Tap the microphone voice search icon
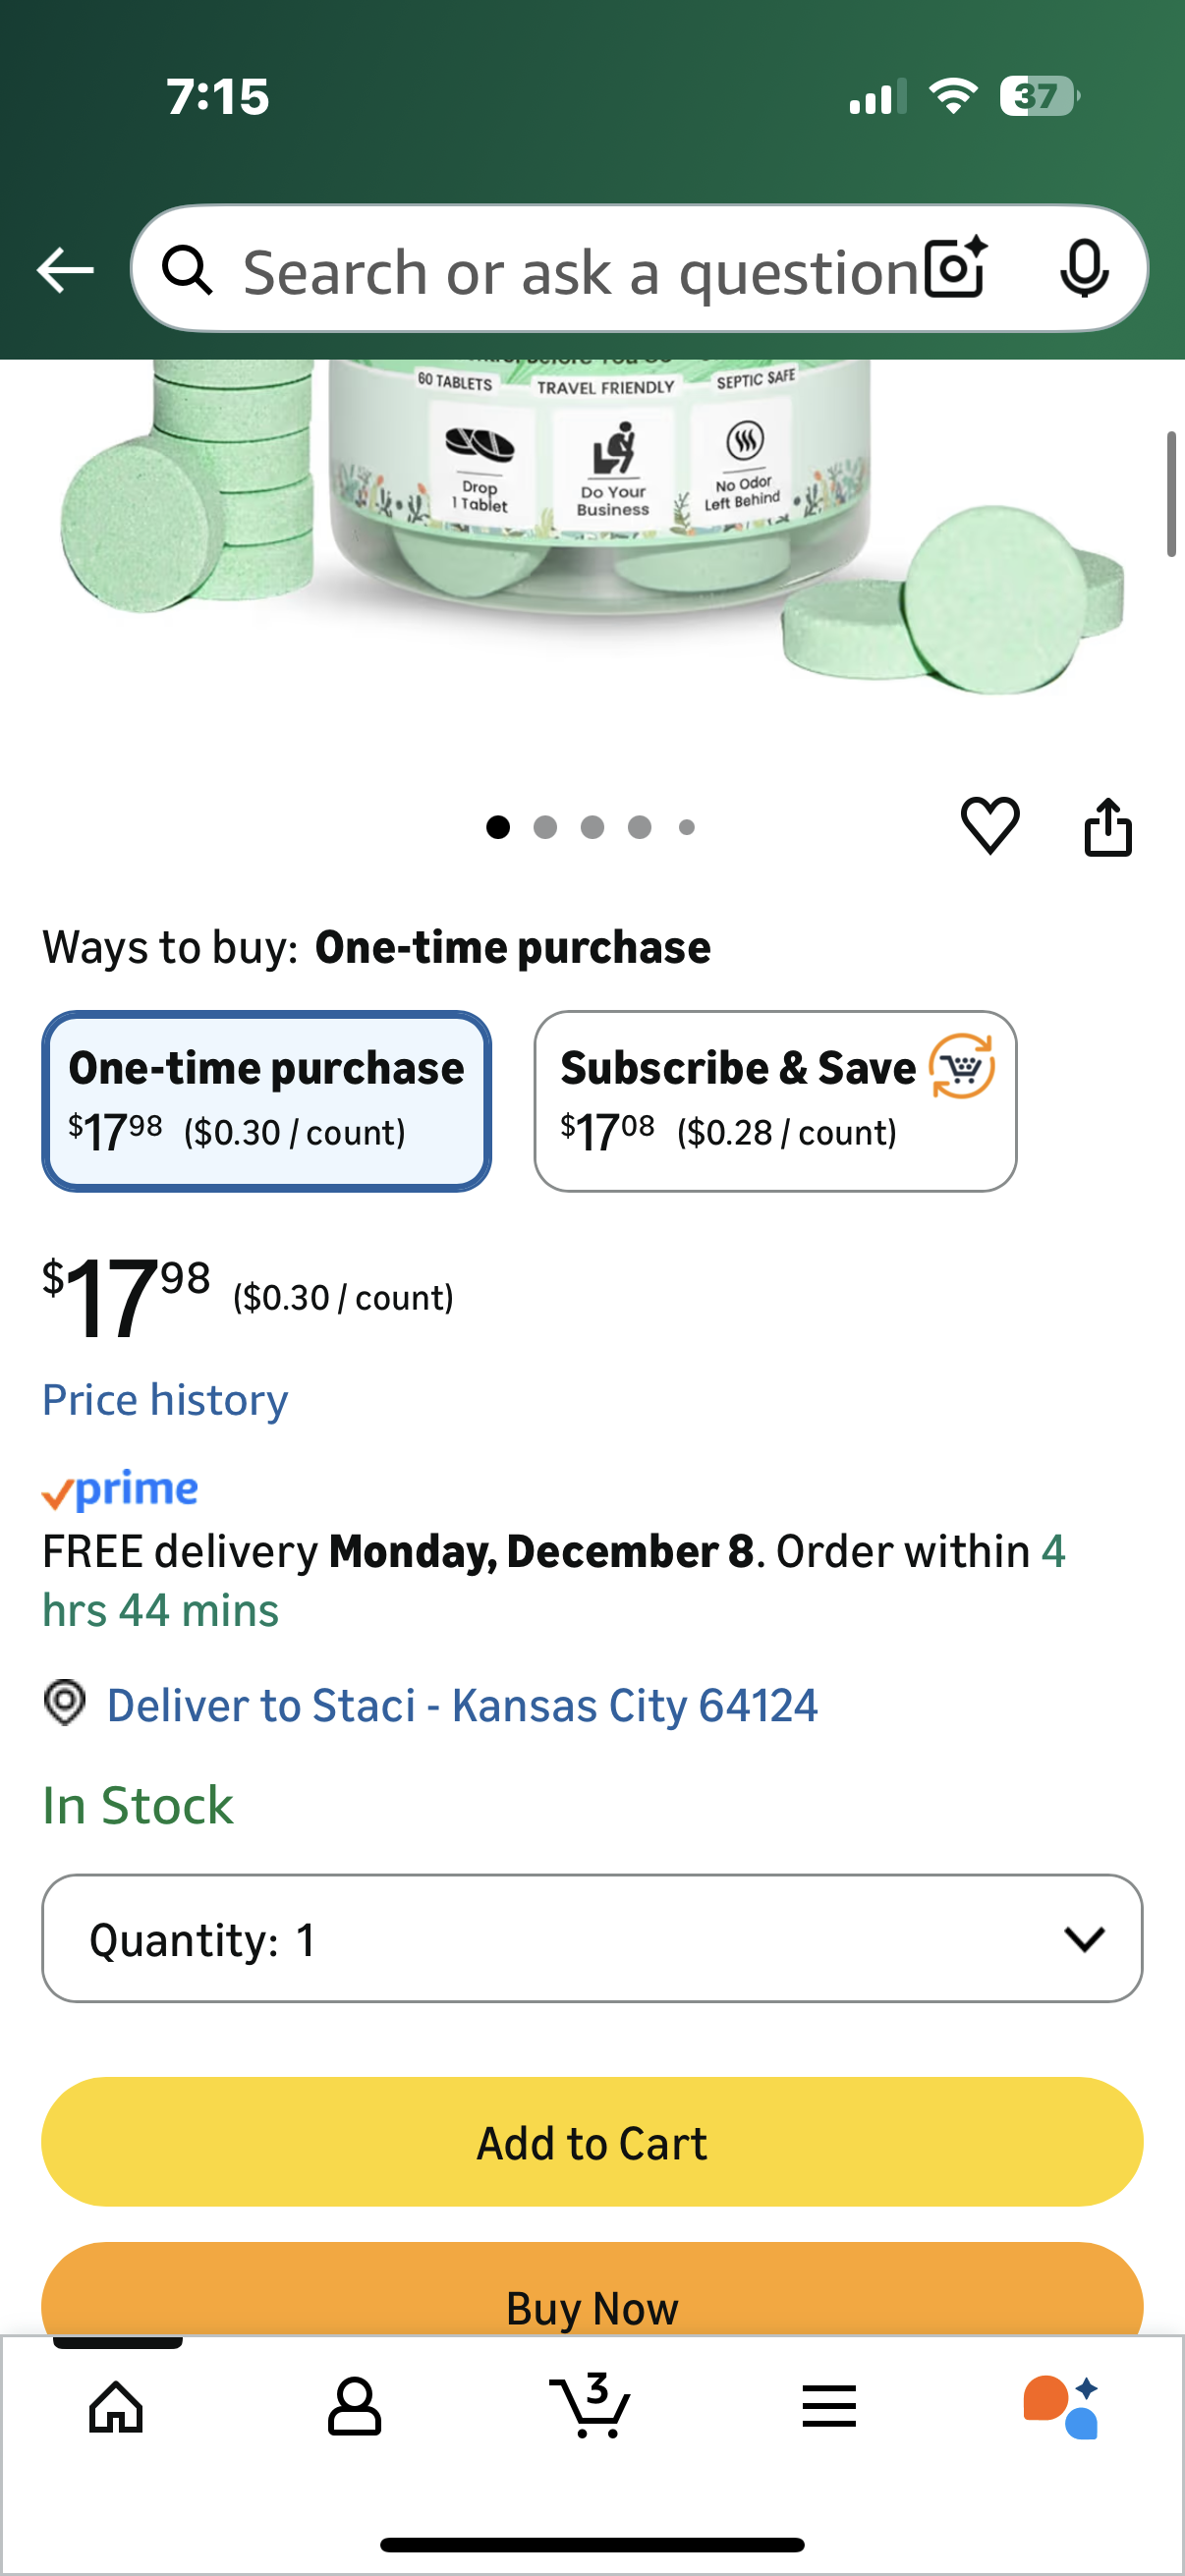Image resolution: width=1185 pixels, height=2576 pixels. (x=1084, y=269)
